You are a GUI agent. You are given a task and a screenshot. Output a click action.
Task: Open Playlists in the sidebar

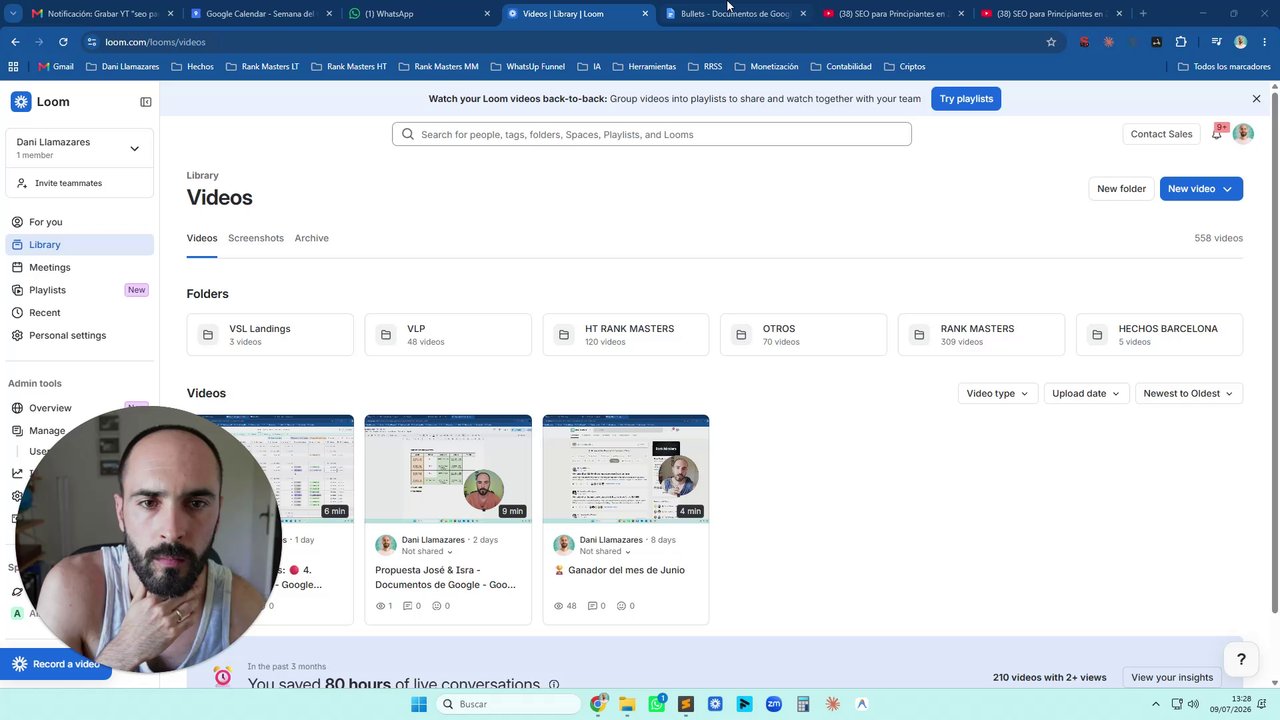pos(80,290)
